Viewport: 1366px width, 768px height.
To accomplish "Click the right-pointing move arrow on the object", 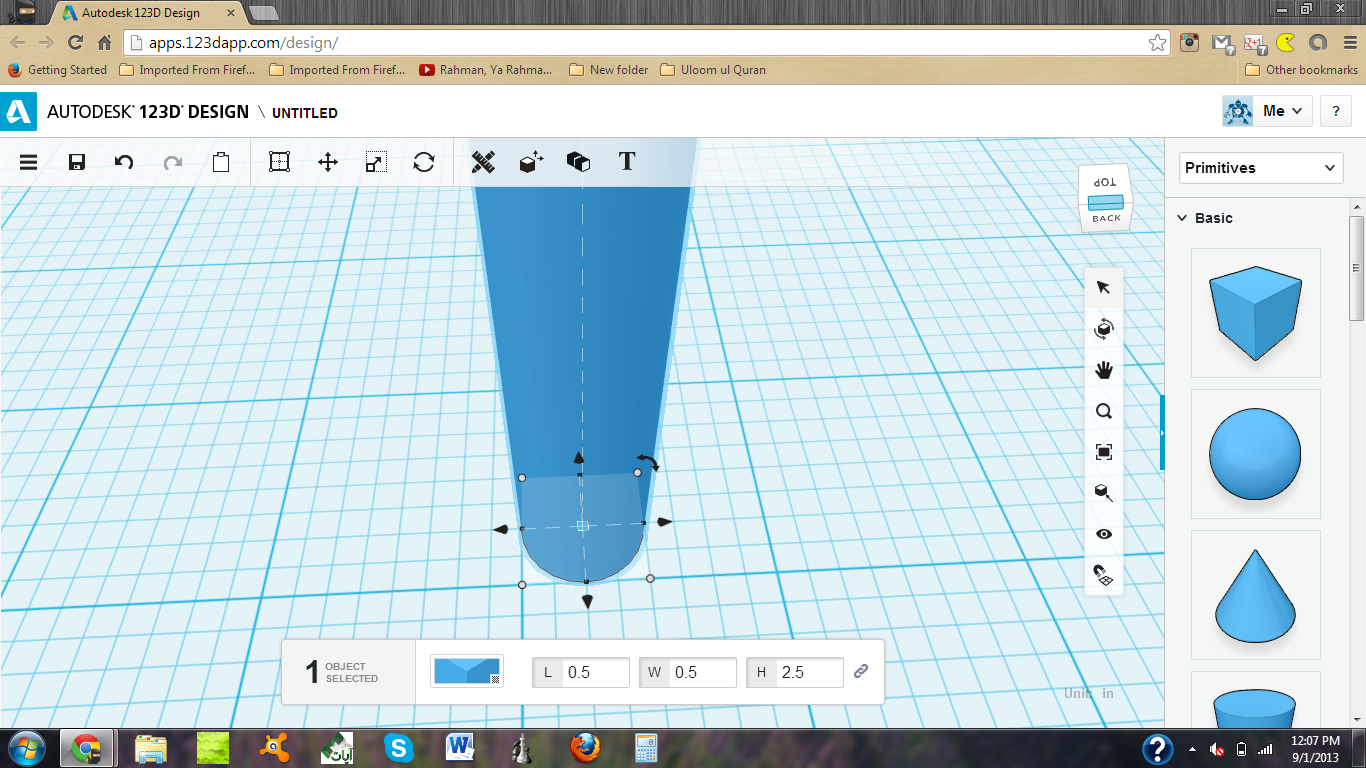I will tap(665, 522).
